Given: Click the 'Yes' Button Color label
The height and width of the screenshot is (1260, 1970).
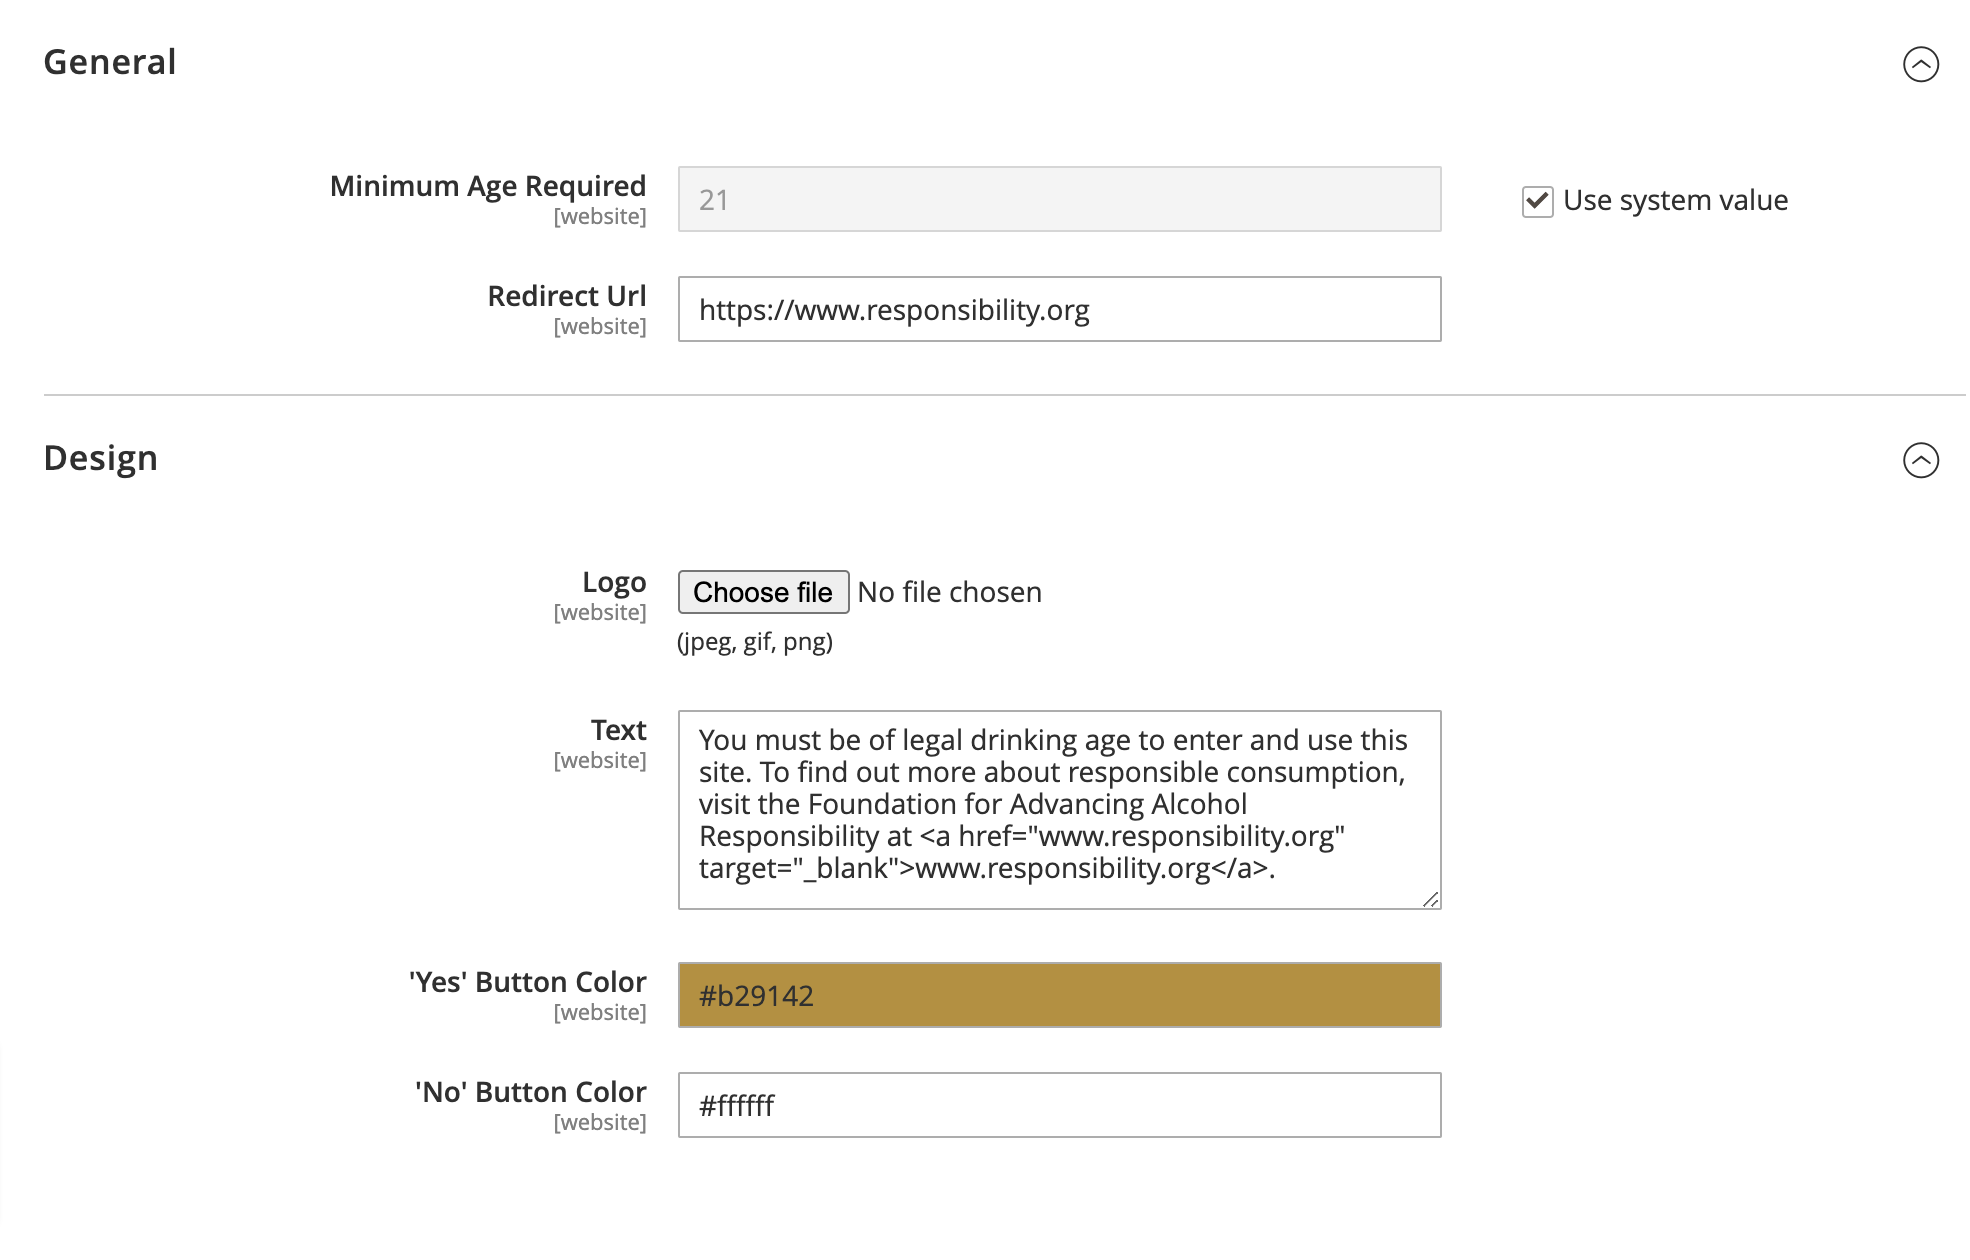Looking at the screenshot, I should click(x=528, y=982).
